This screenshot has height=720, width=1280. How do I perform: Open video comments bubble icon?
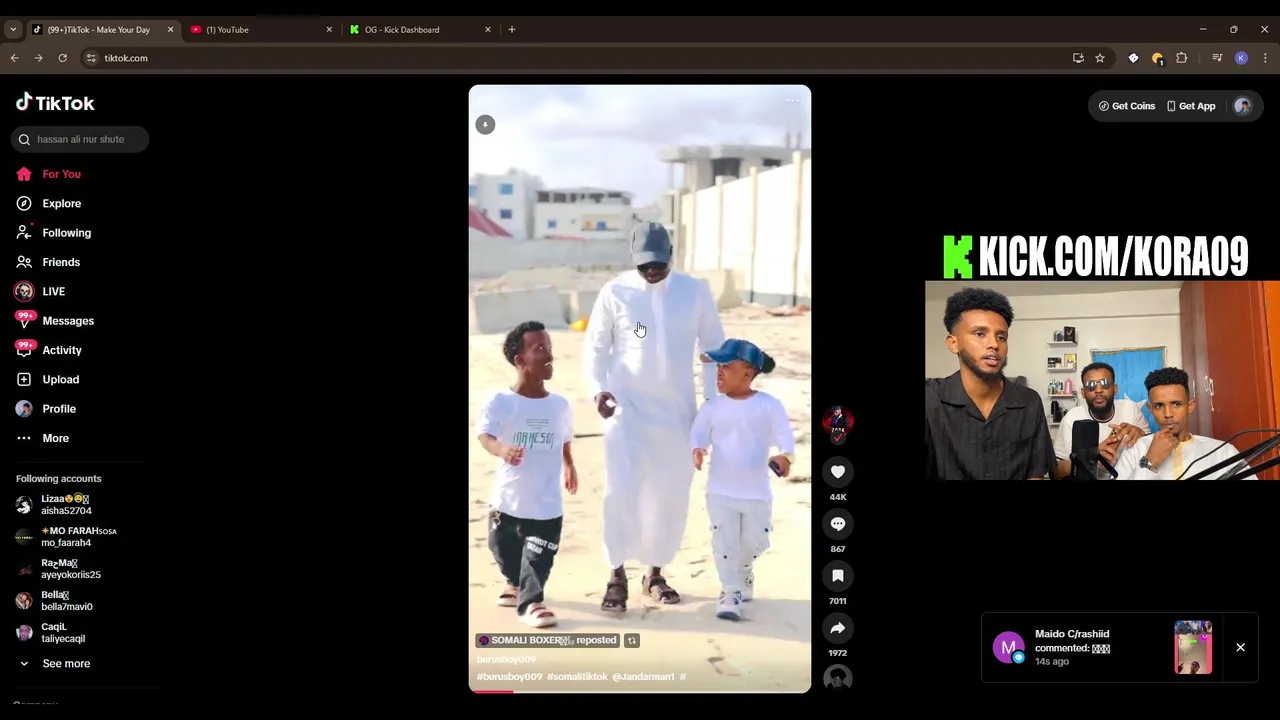tap(838, 524)
